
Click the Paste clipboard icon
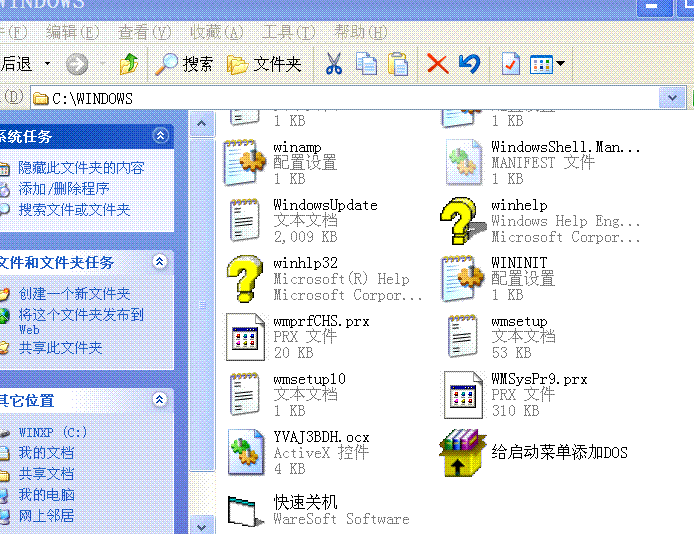397,64
